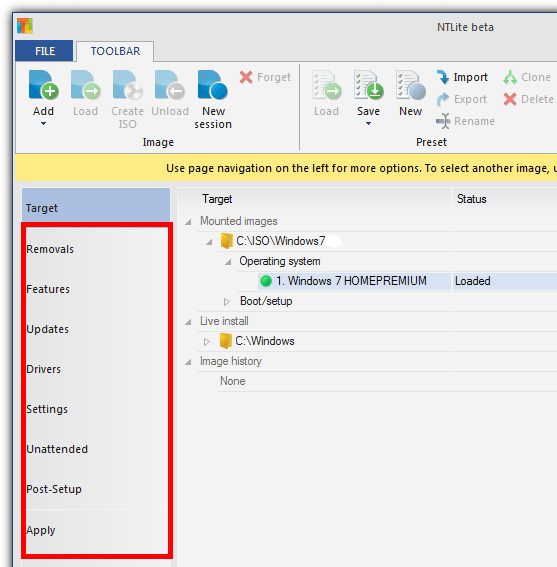Click the Save preset icon
557x567 pixels.
click(369, 85)
